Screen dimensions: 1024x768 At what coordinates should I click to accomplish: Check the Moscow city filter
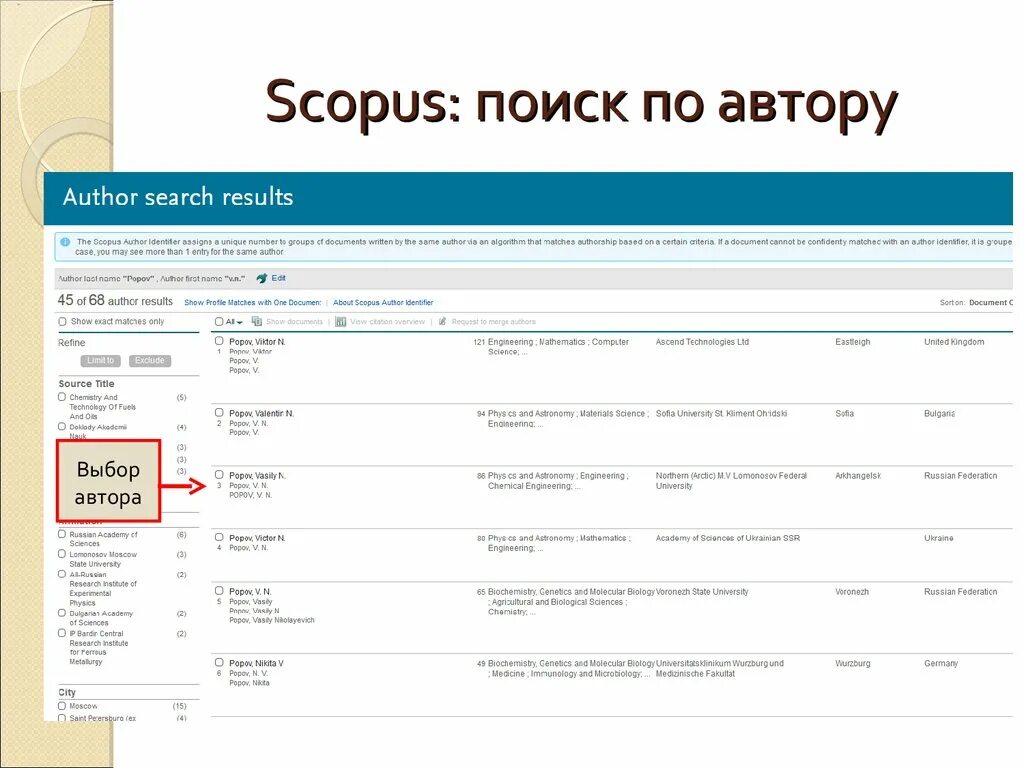[62, 706]
